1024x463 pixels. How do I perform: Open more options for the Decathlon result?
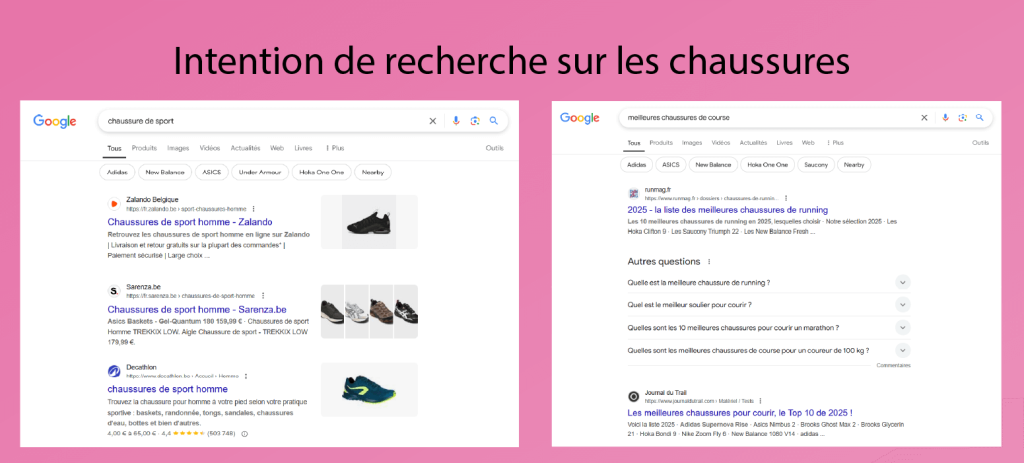click(x=246, y=376)
